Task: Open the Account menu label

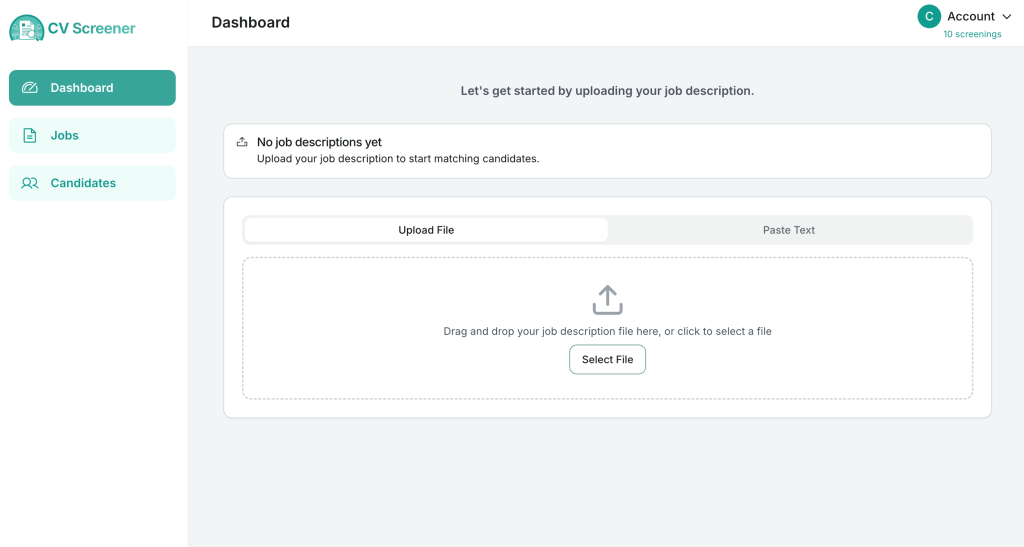Action: point(970,16)
